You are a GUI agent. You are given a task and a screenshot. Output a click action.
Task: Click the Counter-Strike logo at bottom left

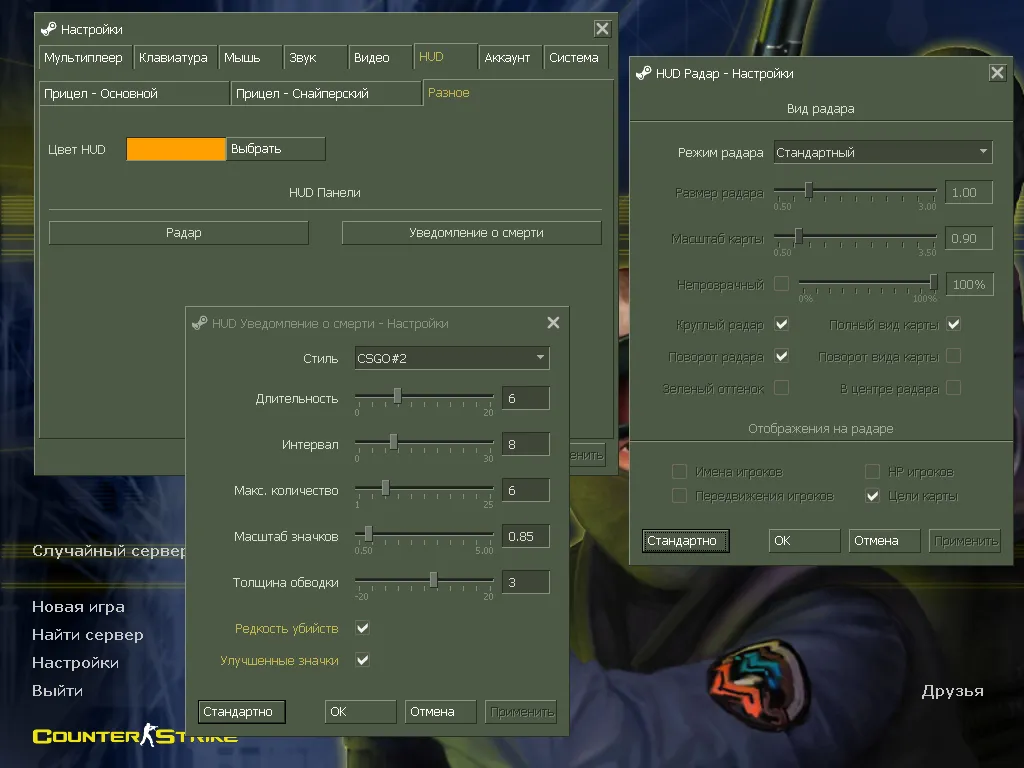(135, 737)
